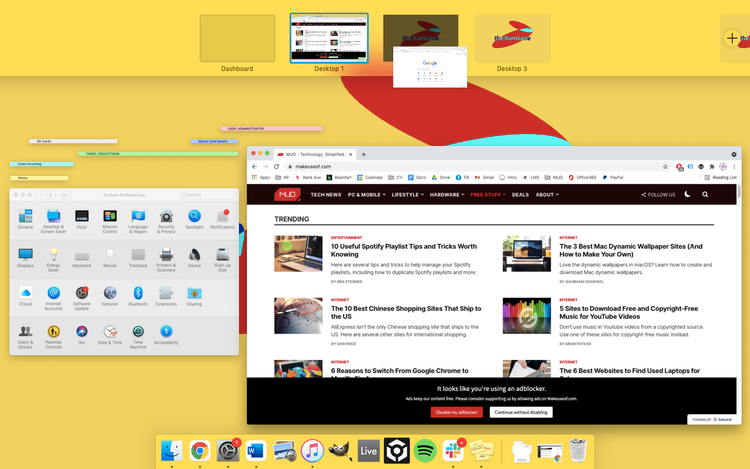Open Displays preferences pane
The image size is (750, 469).
click(25, 258)
